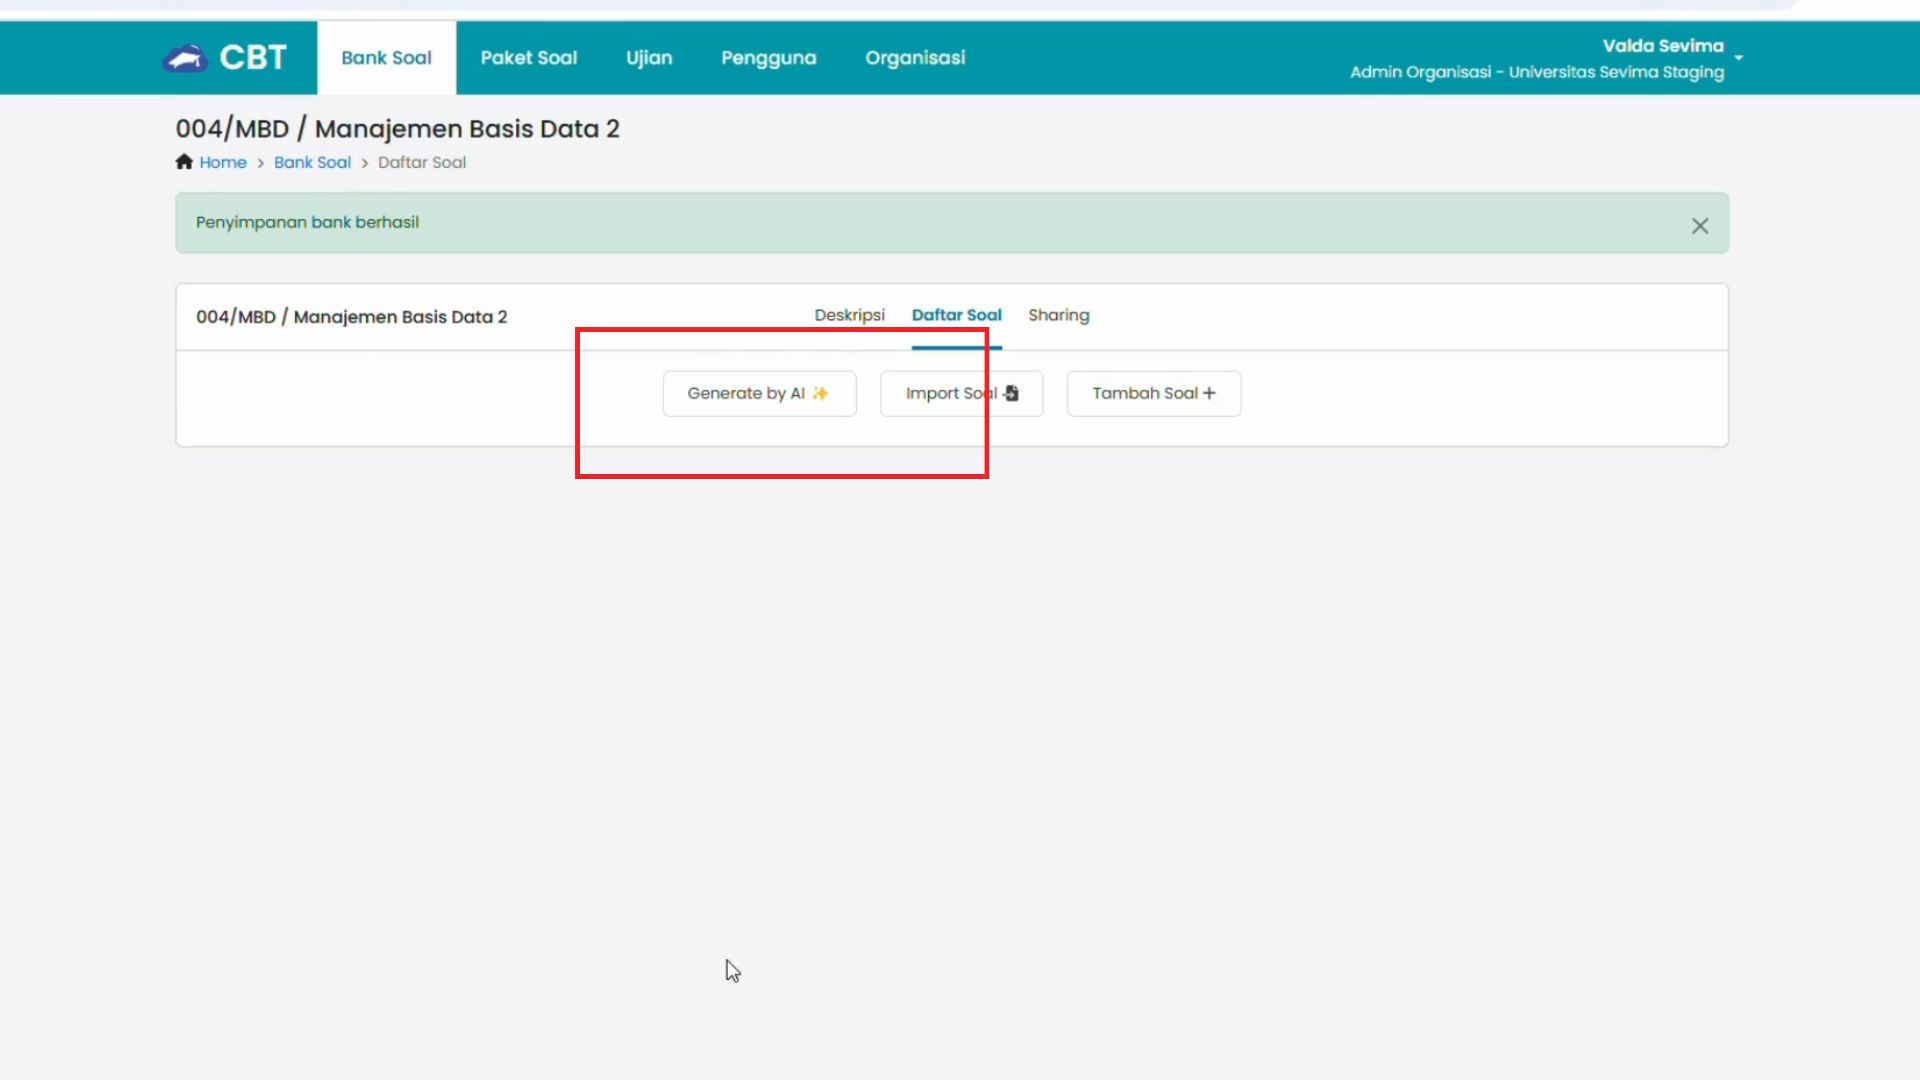Screen dimensions: 1920x1080
Task: Open the Bank Soal navigation tab
Action: 386,58
